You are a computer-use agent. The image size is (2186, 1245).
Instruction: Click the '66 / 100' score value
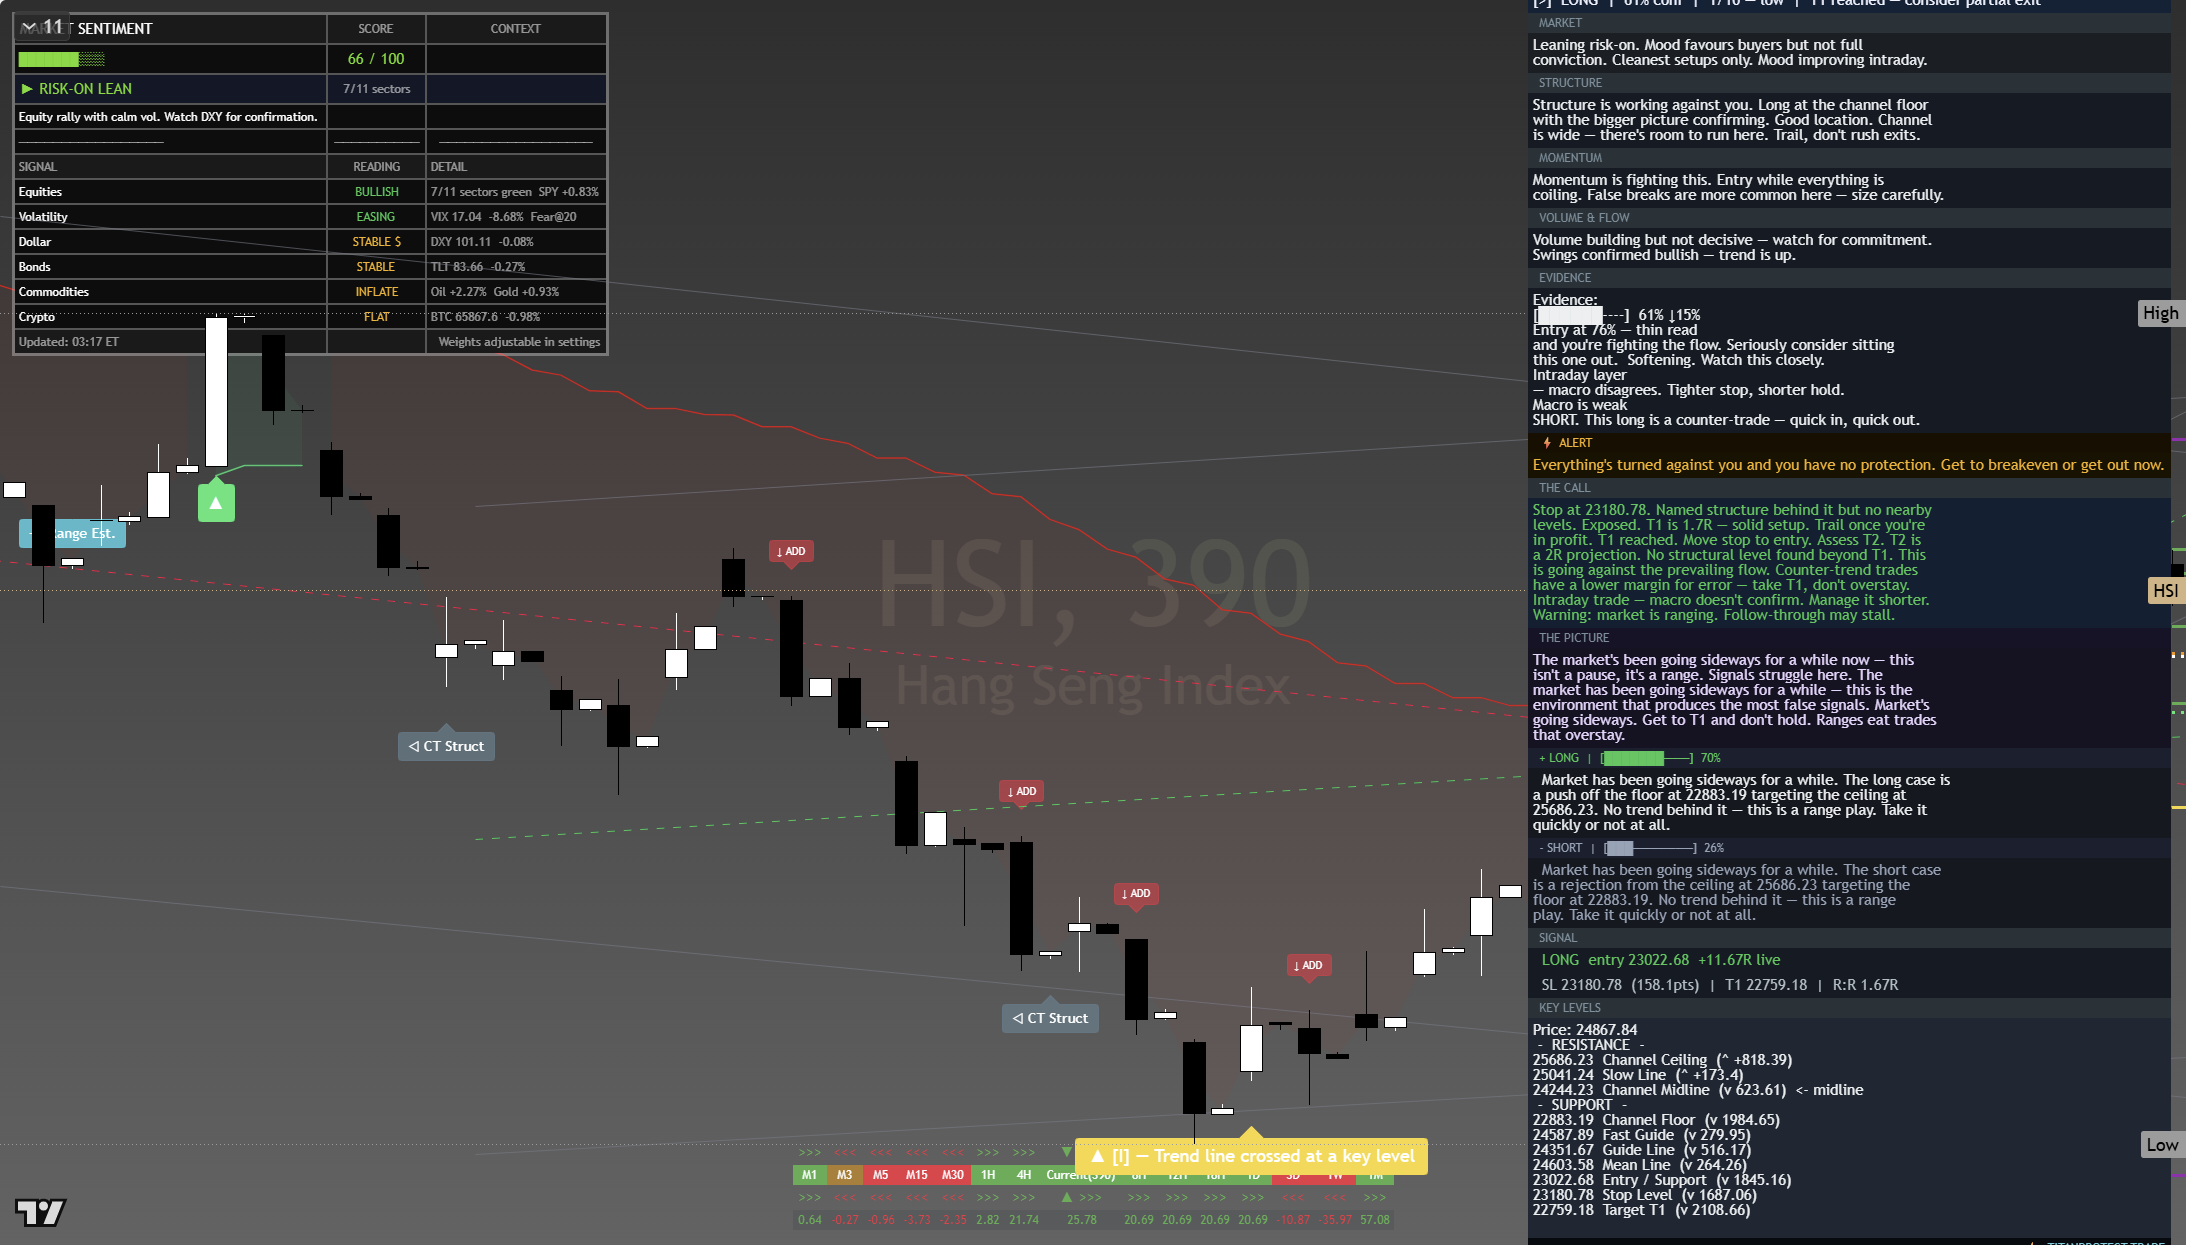376,59
